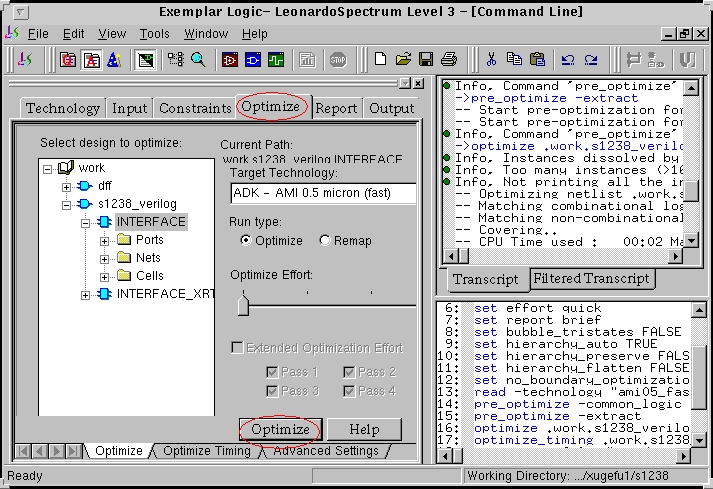The image size is (713, 489).
Task: Toggle the Pass 3 checkbox
Action: pos(272,391)
